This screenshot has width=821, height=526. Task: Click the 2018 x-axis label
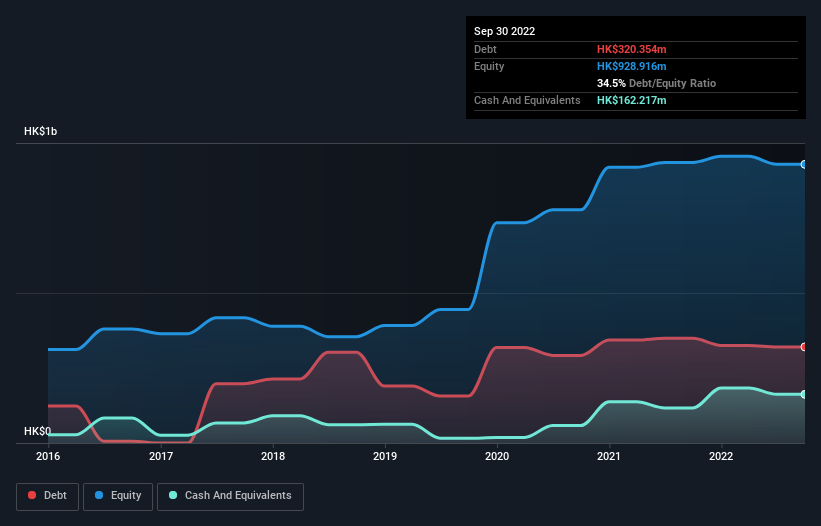[x=273, y=456]
